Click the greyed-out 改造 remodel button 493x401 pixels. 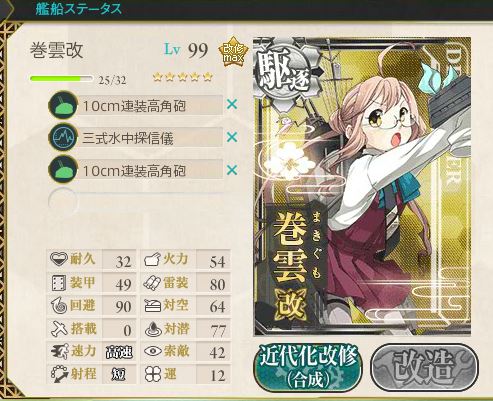(424, 367)
